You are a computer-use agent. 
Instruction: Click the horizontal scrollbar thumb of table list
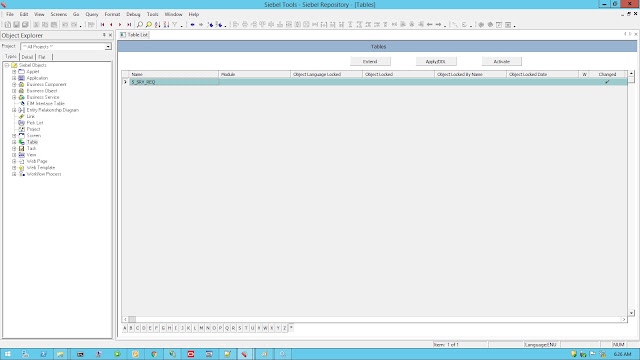tap(132, 319)
